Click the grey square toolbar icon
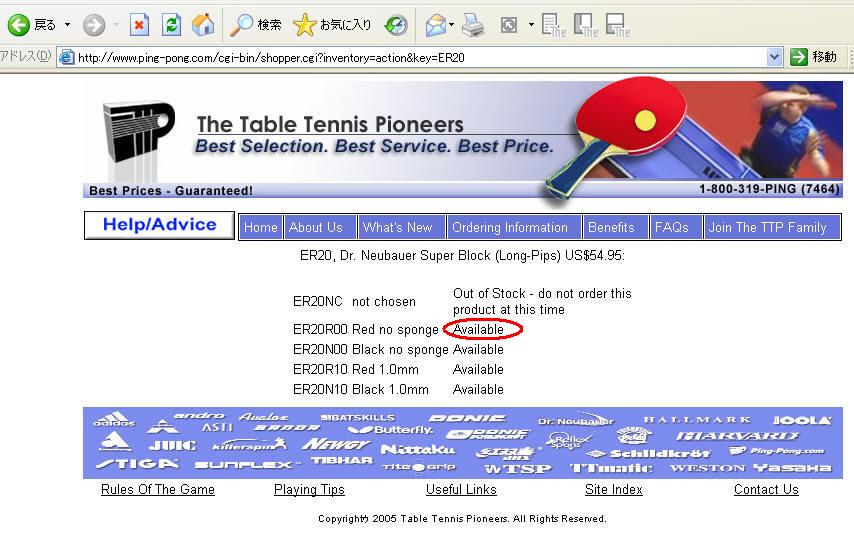The width and height of the screenshot is (854, 544). [509, 25]
